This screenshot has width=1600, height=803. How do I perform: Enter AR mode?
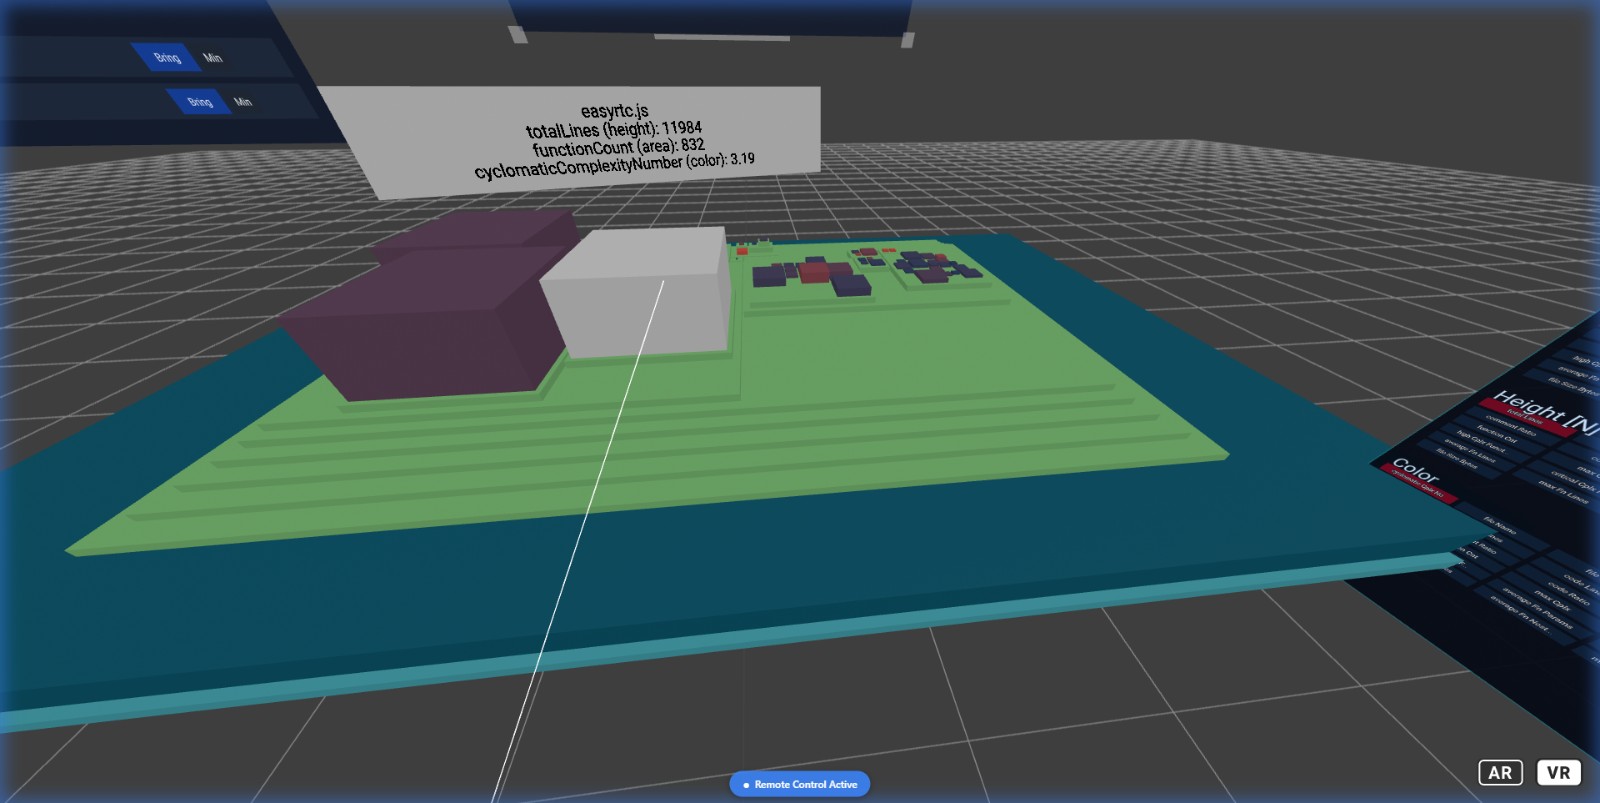pos(1500,772)
